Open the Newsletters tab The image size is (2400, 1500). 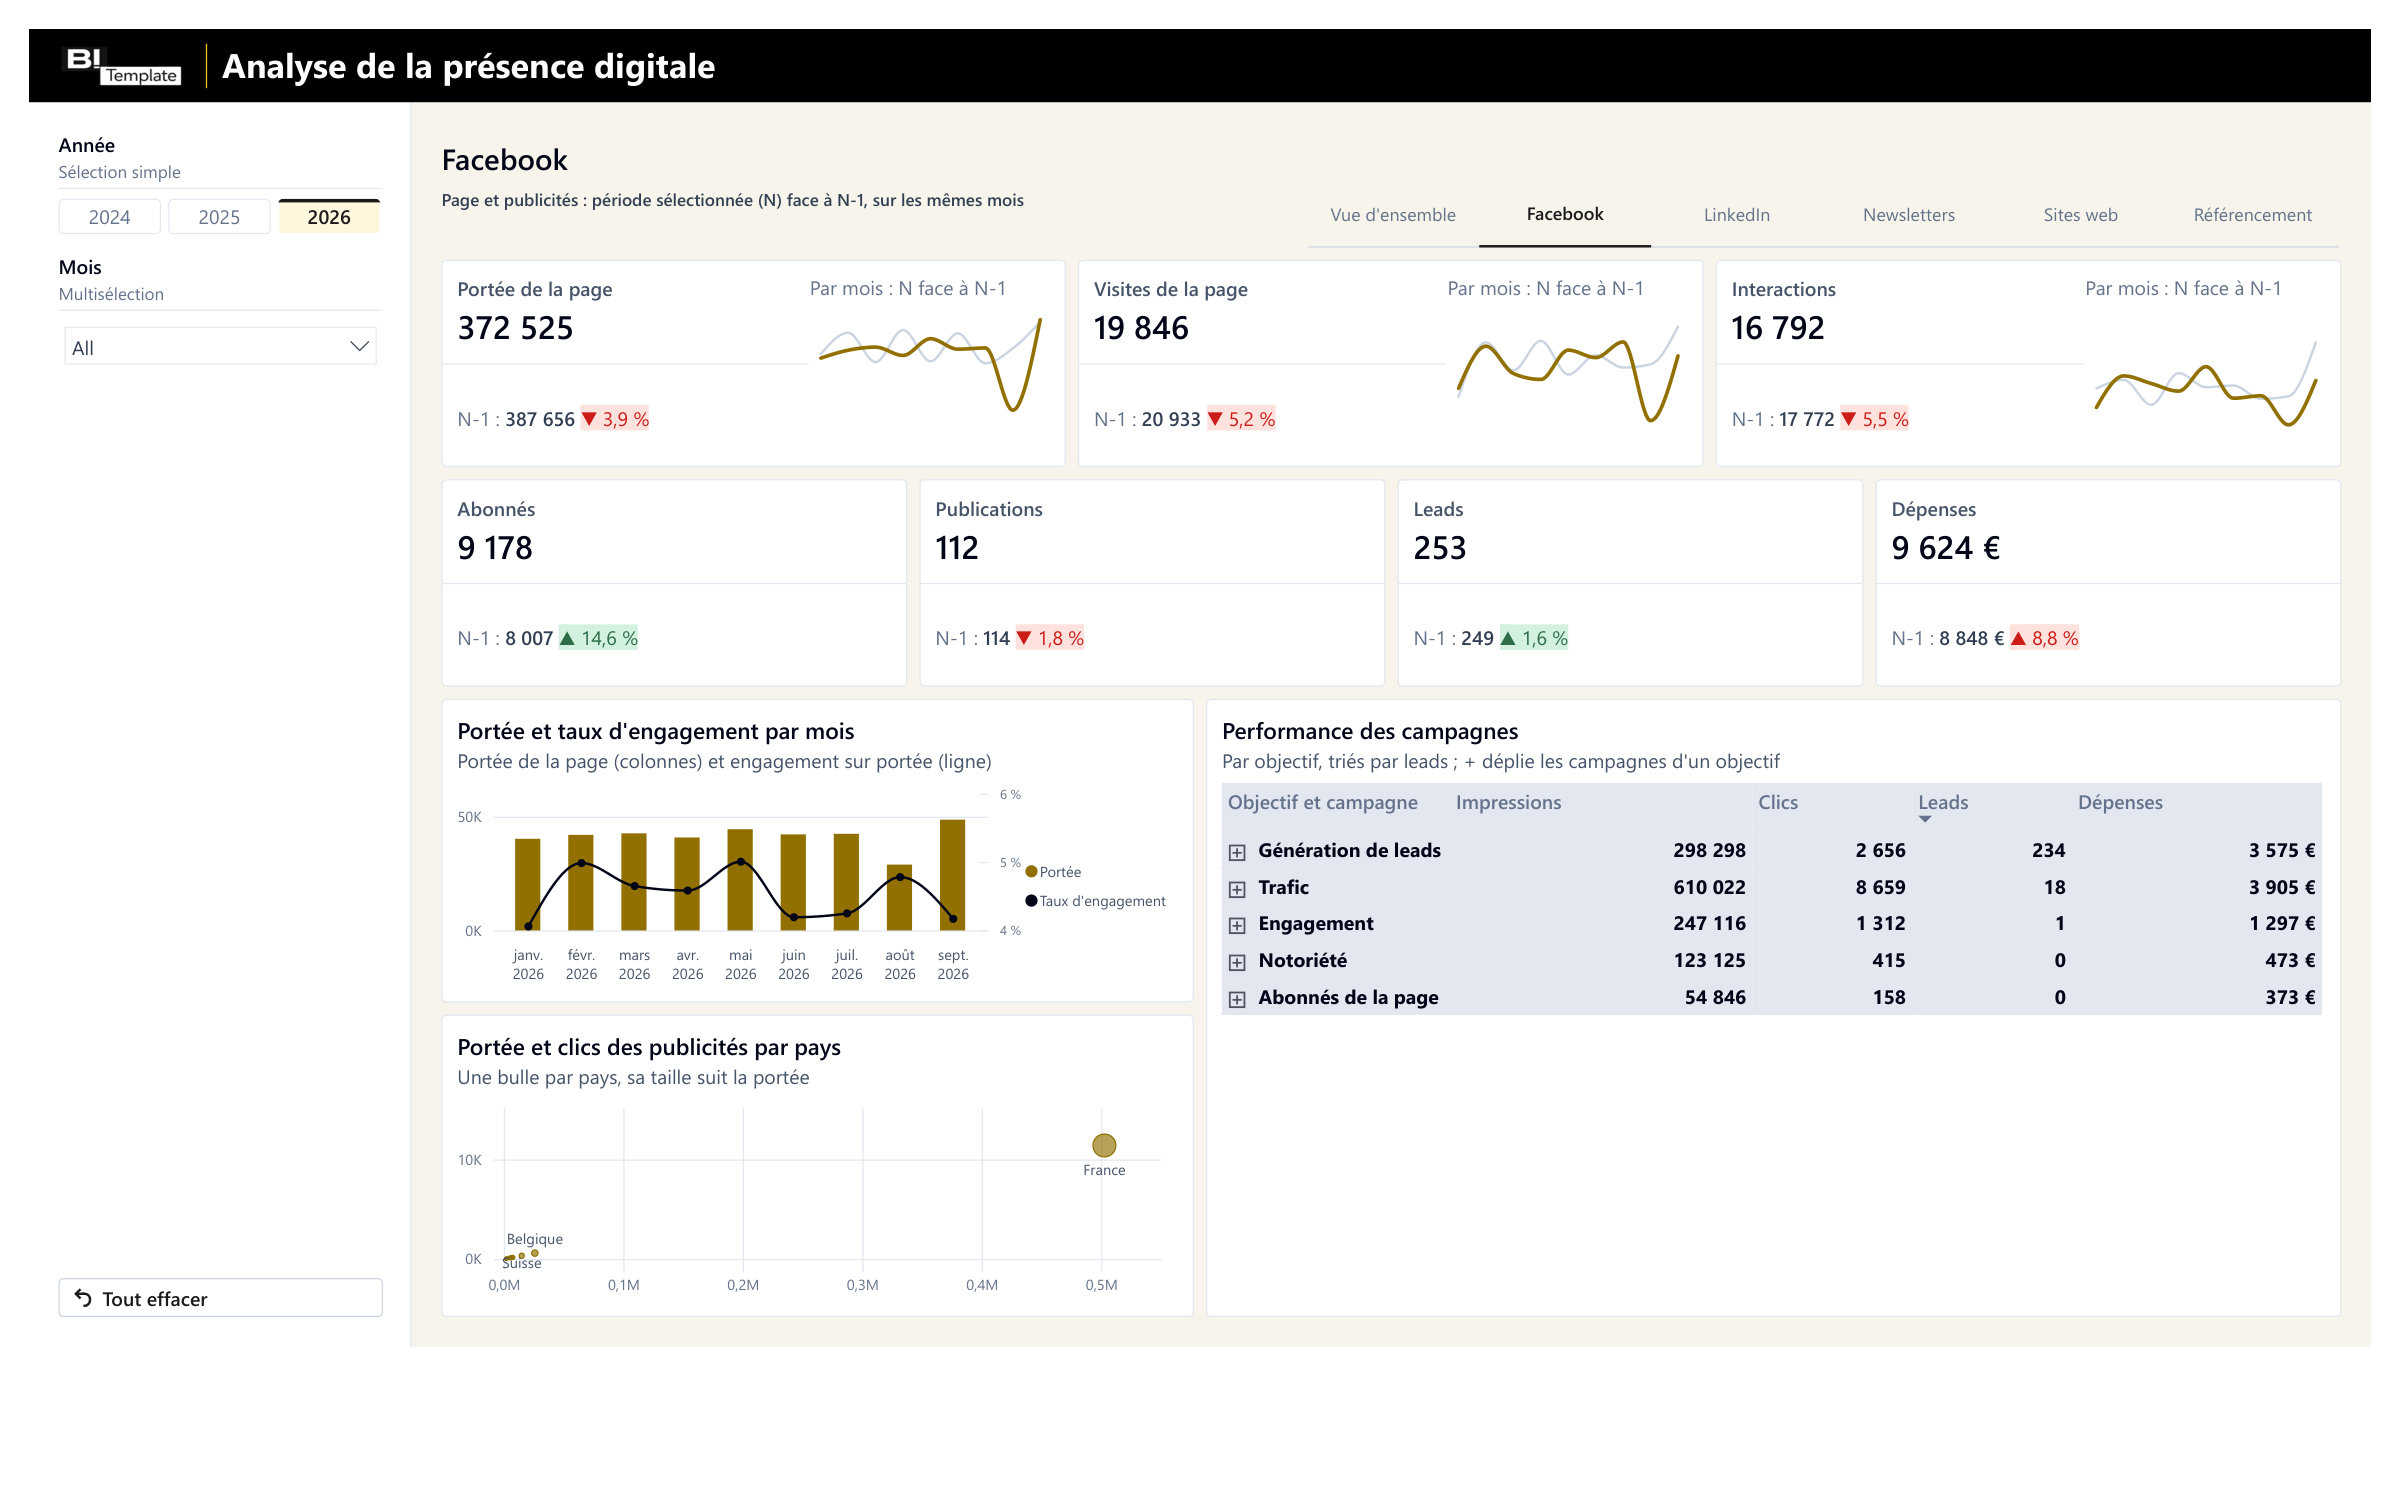click(1909, 215)
